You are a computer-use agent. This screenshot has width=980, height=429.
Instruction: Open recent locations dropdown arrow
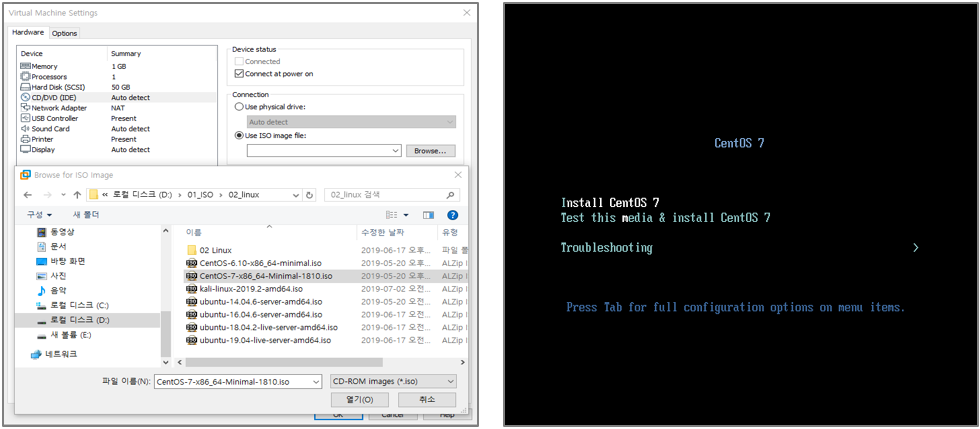(x=62, y=194)
